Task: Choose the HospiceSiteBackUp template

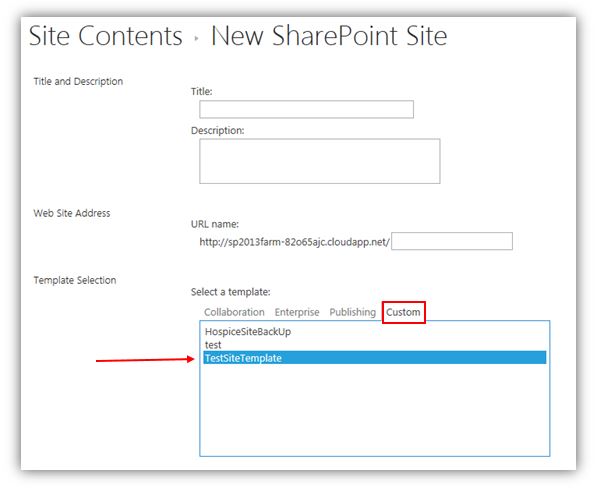Action: (x=248, y=332)
